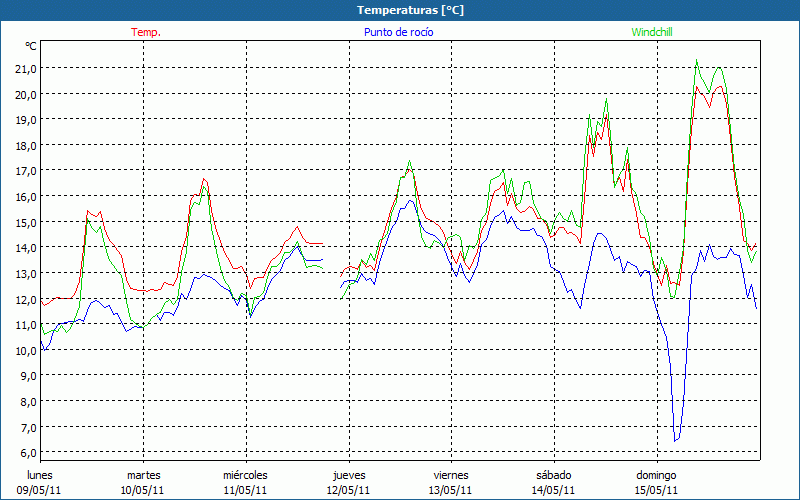Click the 09/05/11 date label
This screenshot has height=500, width=800.
(40, 490)
